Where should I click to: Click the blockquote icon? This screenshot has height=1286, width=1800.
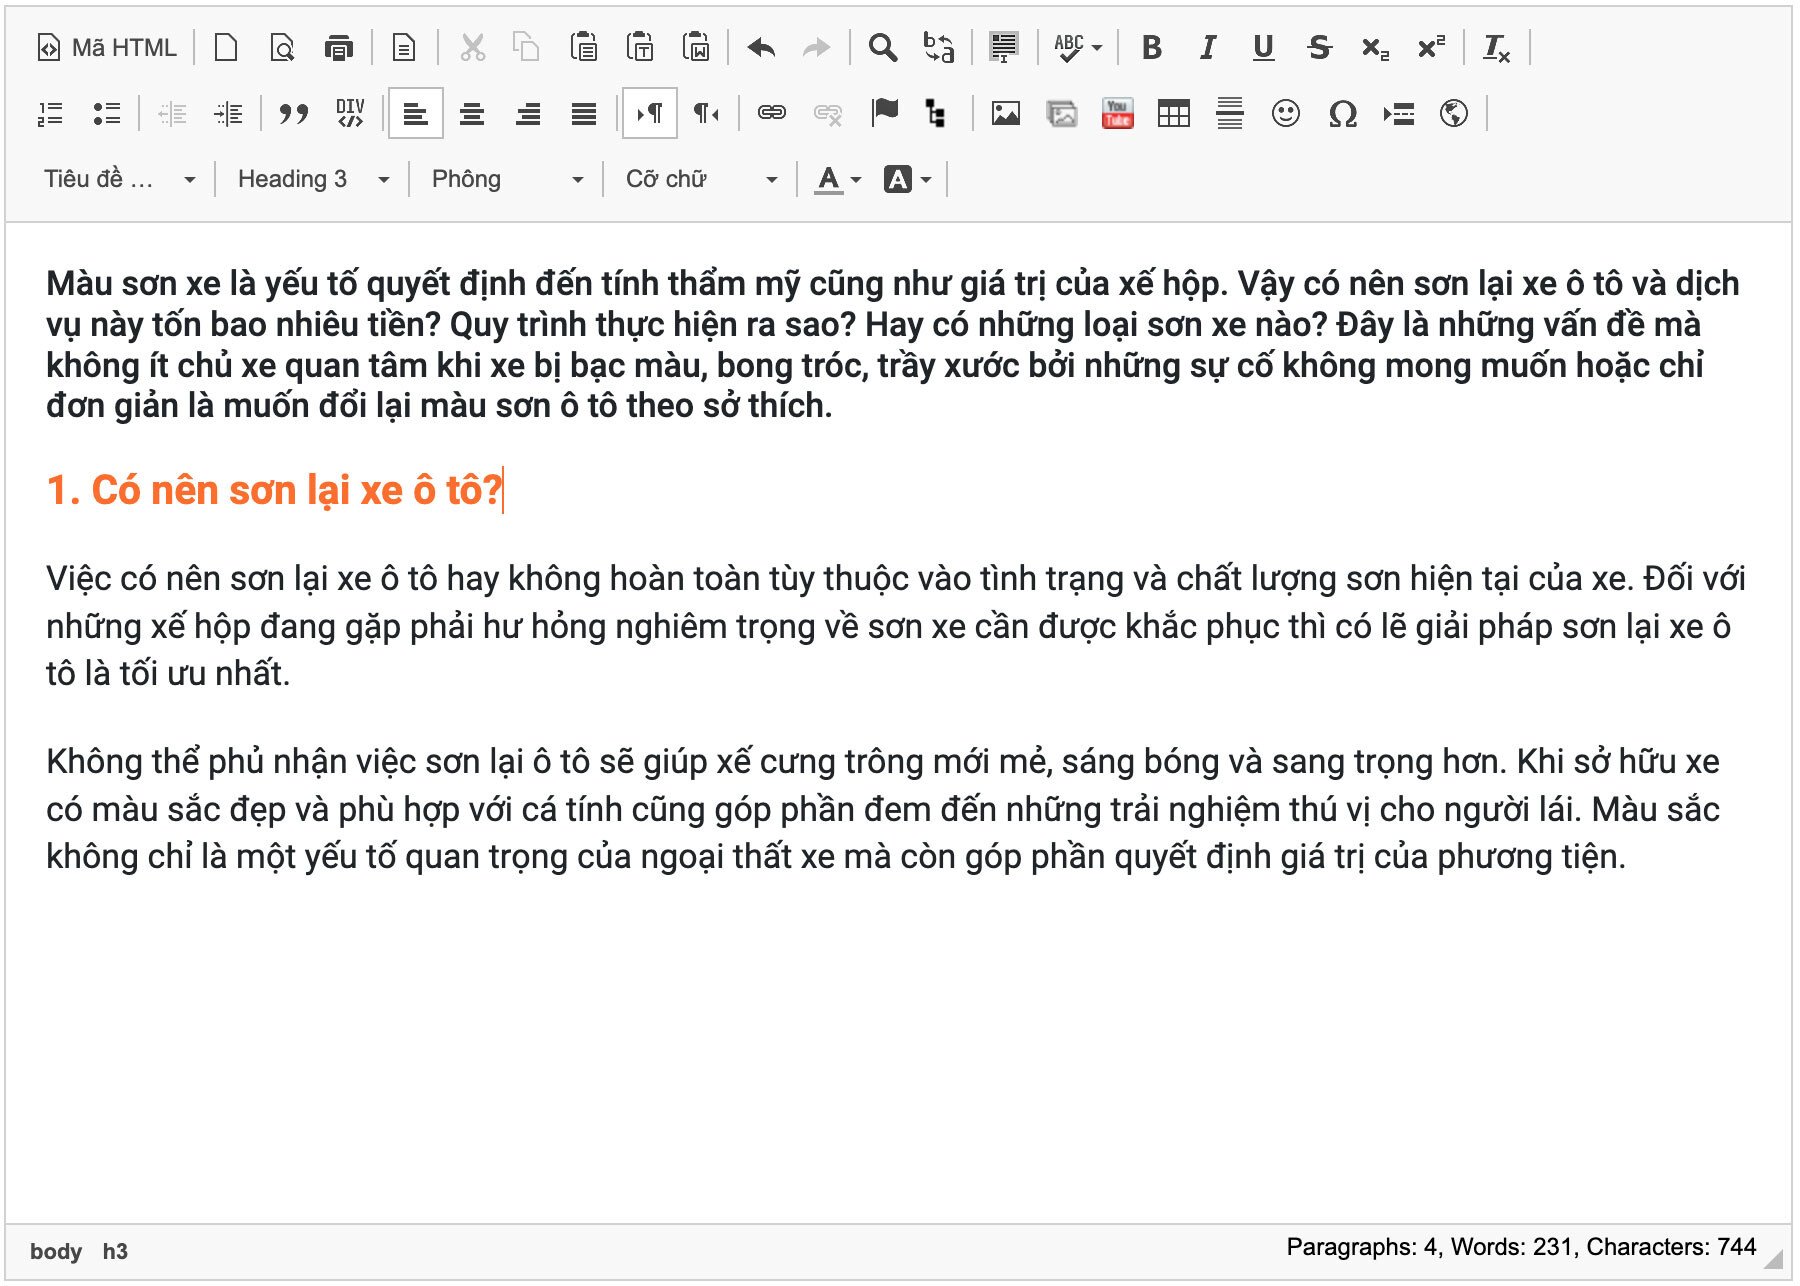point(293,114)
